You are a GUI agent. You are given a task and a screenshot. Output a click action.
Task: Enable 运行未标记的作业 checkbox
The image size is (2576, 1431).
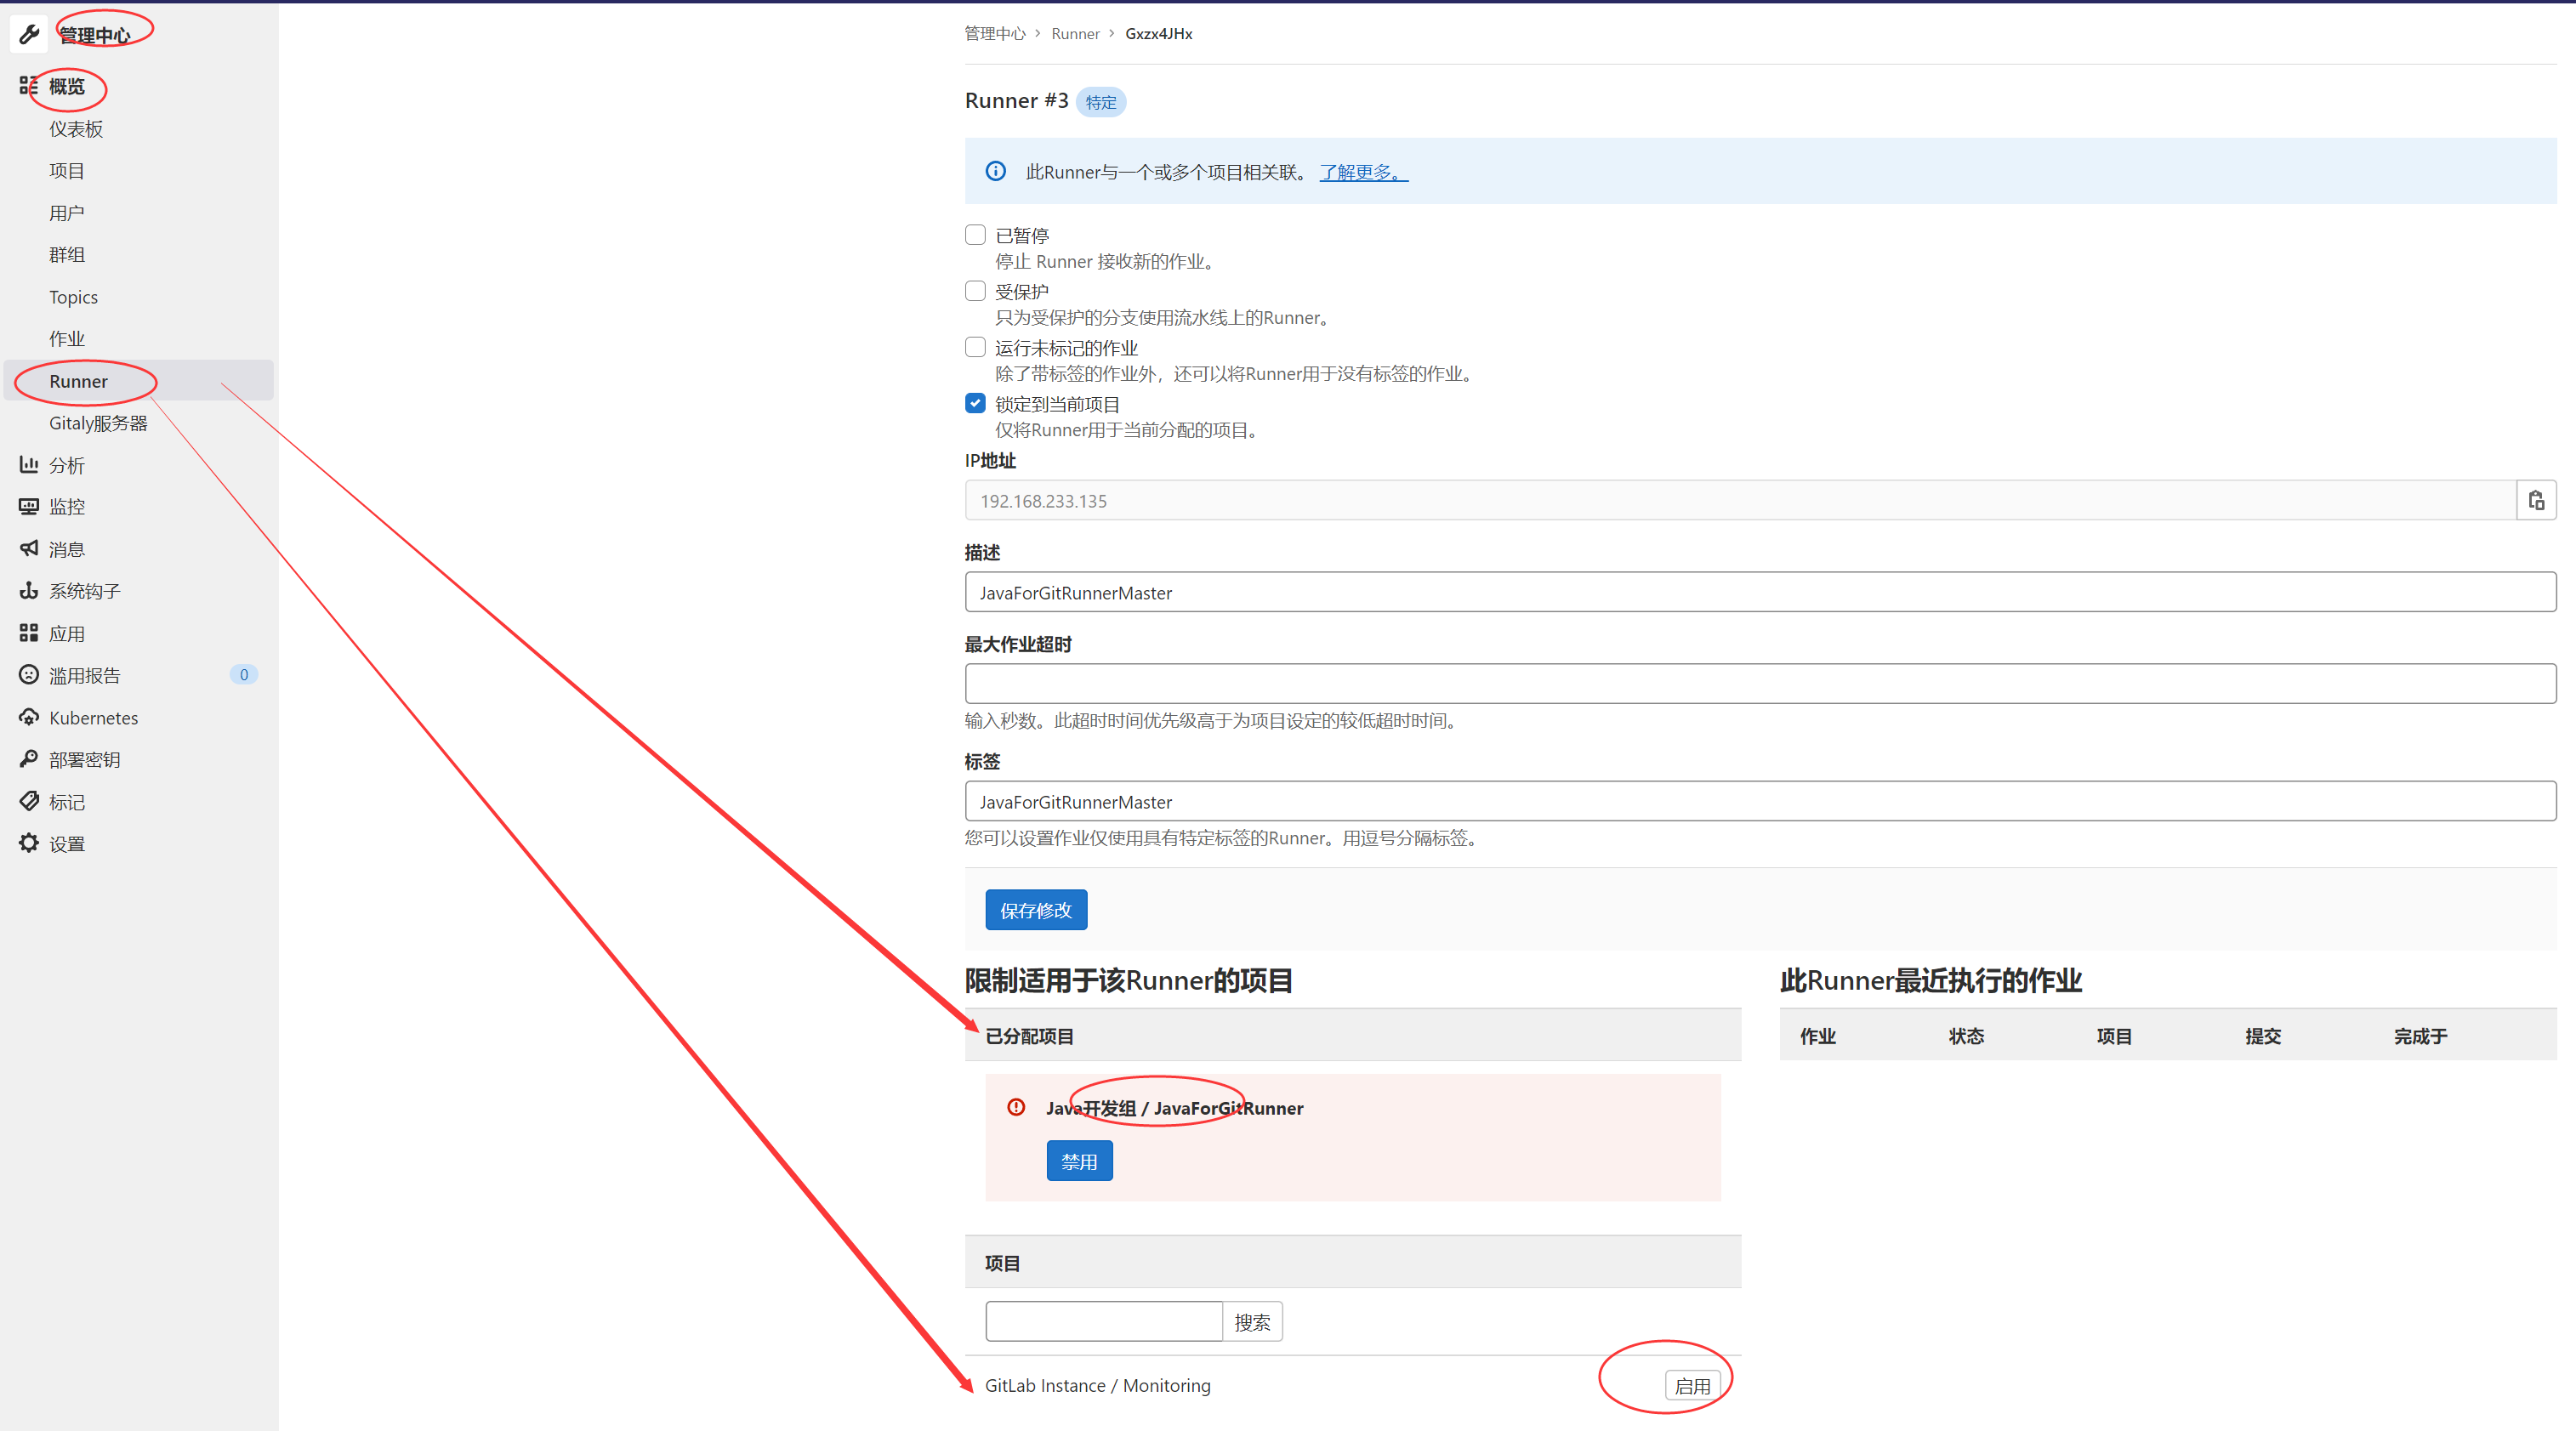click(975, 346)
